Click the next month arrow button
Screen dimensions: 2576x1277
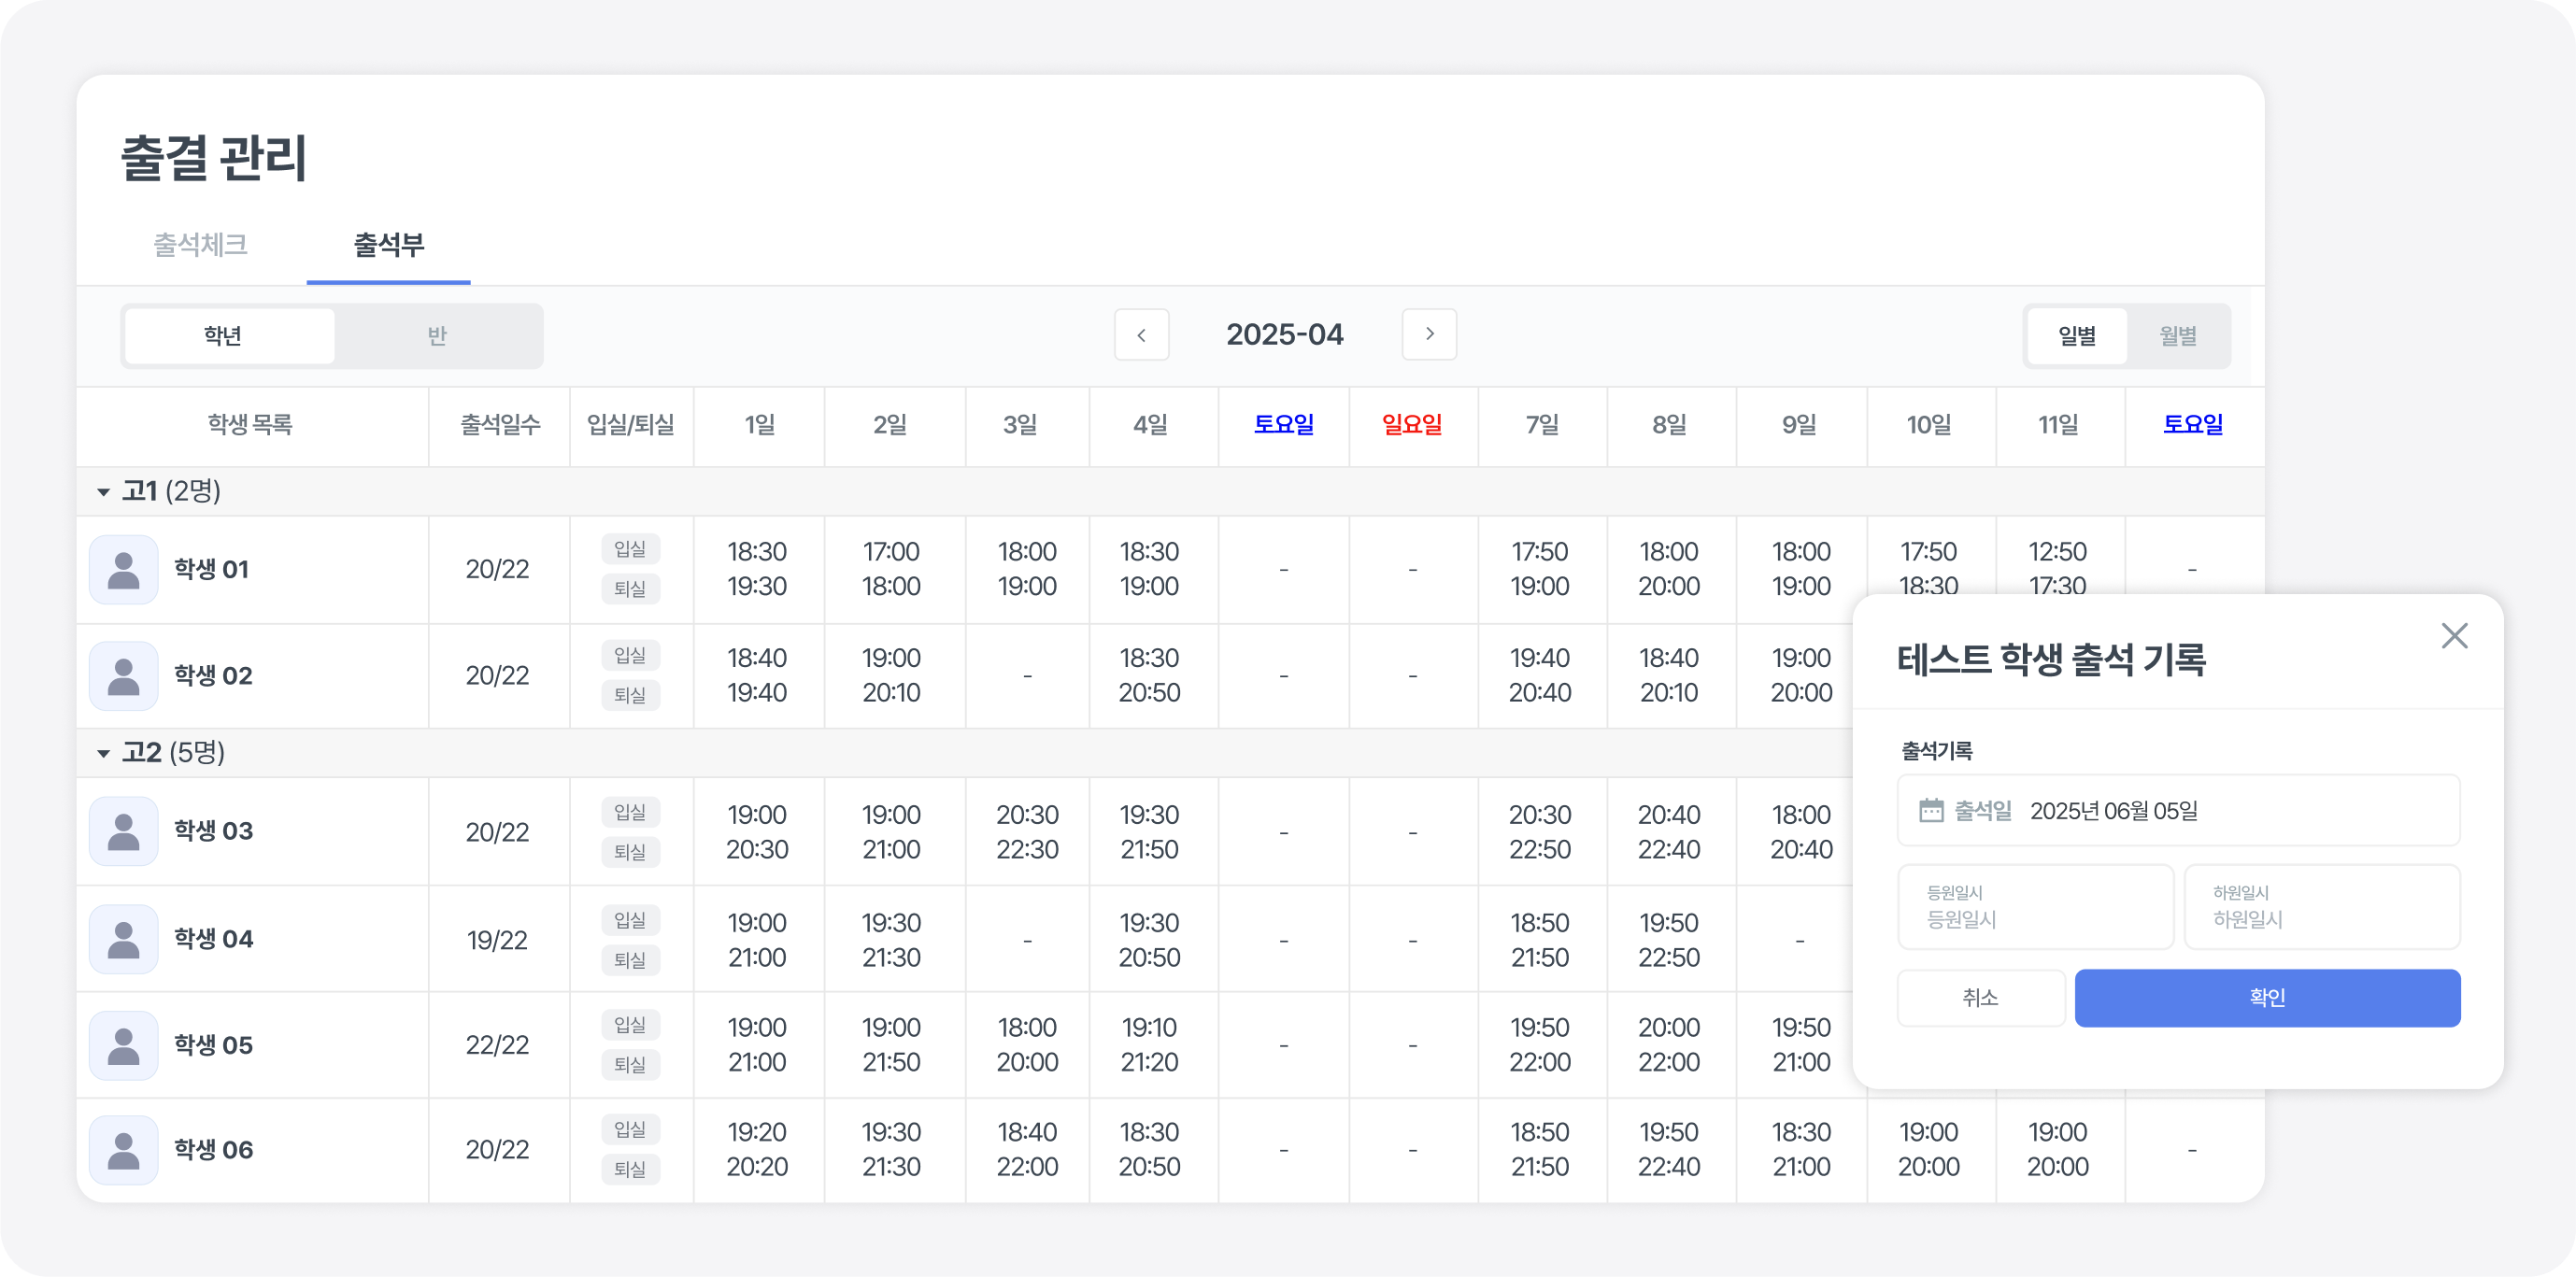1429,334
